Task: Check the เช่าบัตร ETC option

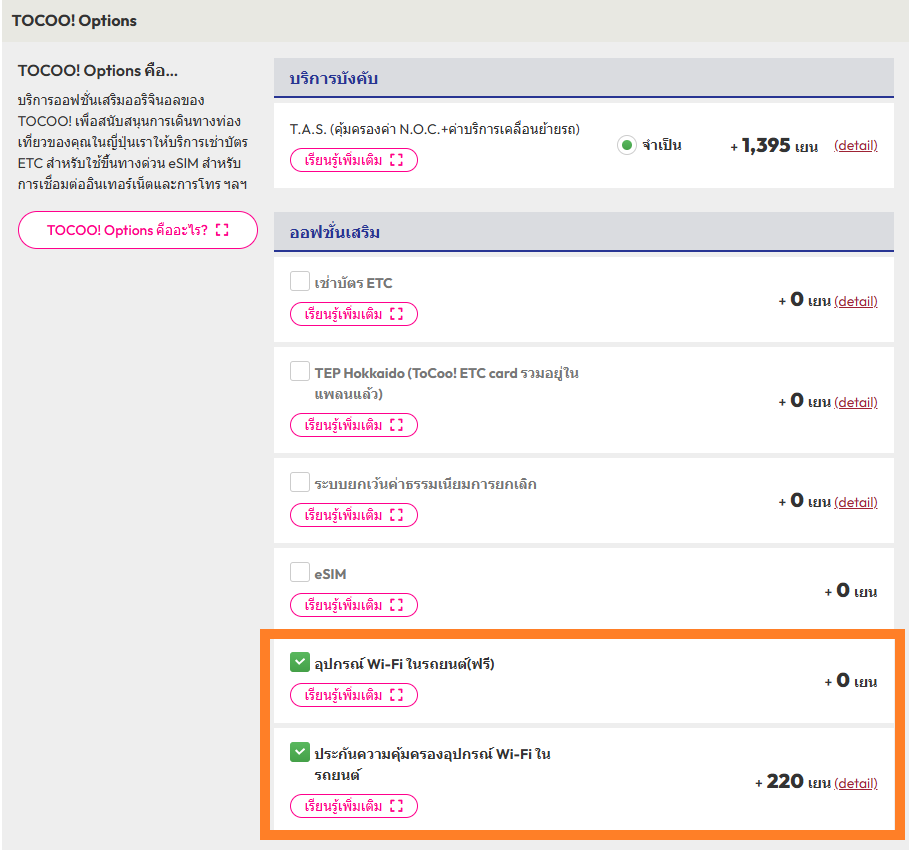Action: pos(300,281)
